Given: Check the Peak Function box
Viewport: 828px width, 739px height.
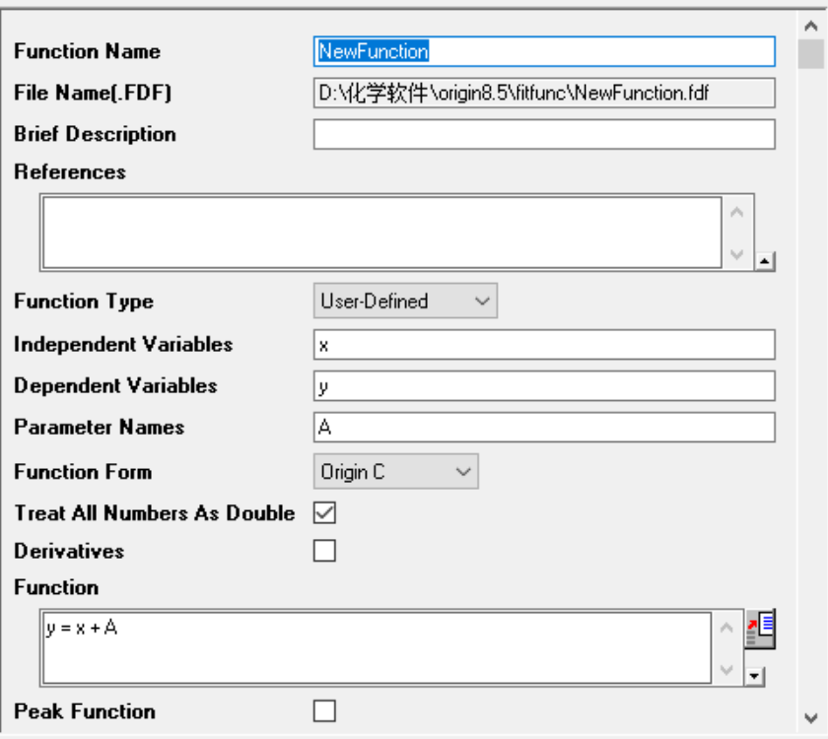Looking at the screenshot, I should click(325, 711).
